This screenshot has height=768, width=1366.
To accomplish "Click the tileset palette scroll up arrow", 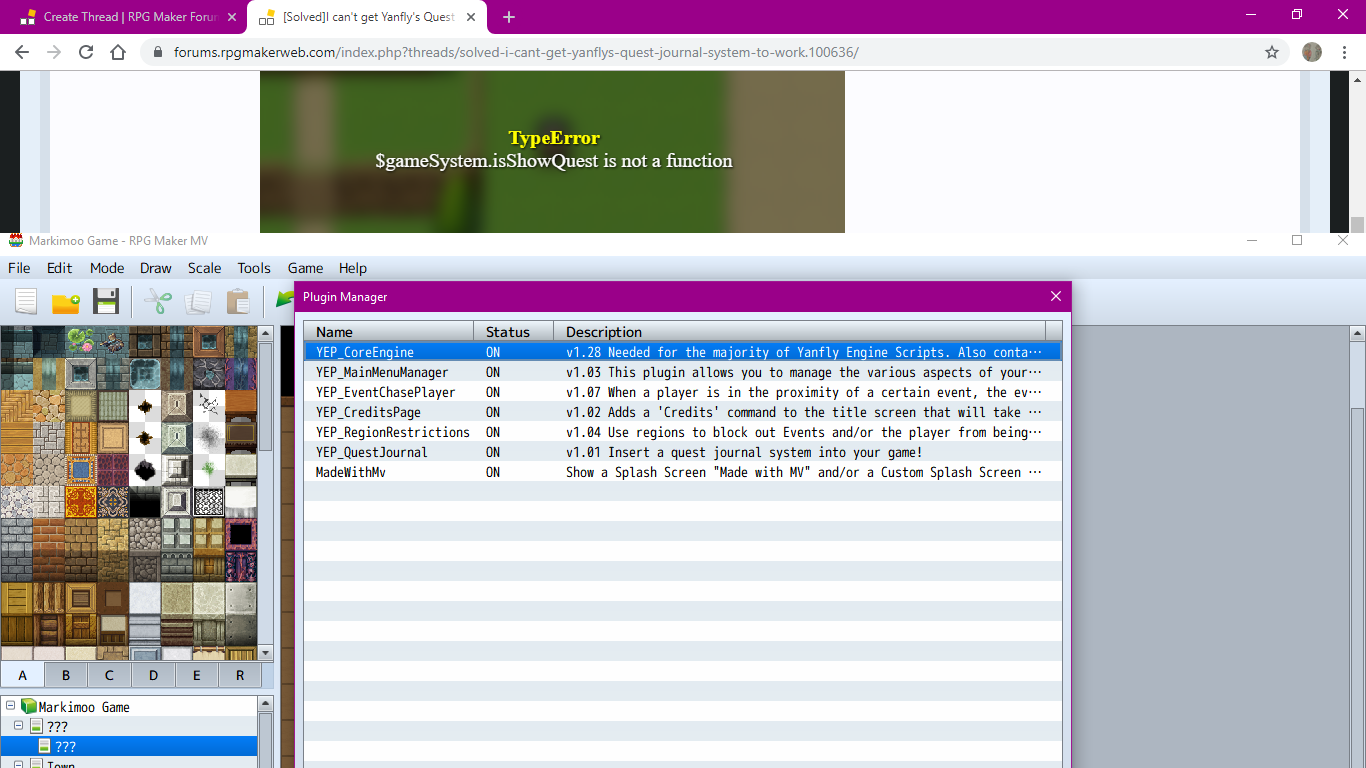I will point(265,333).
